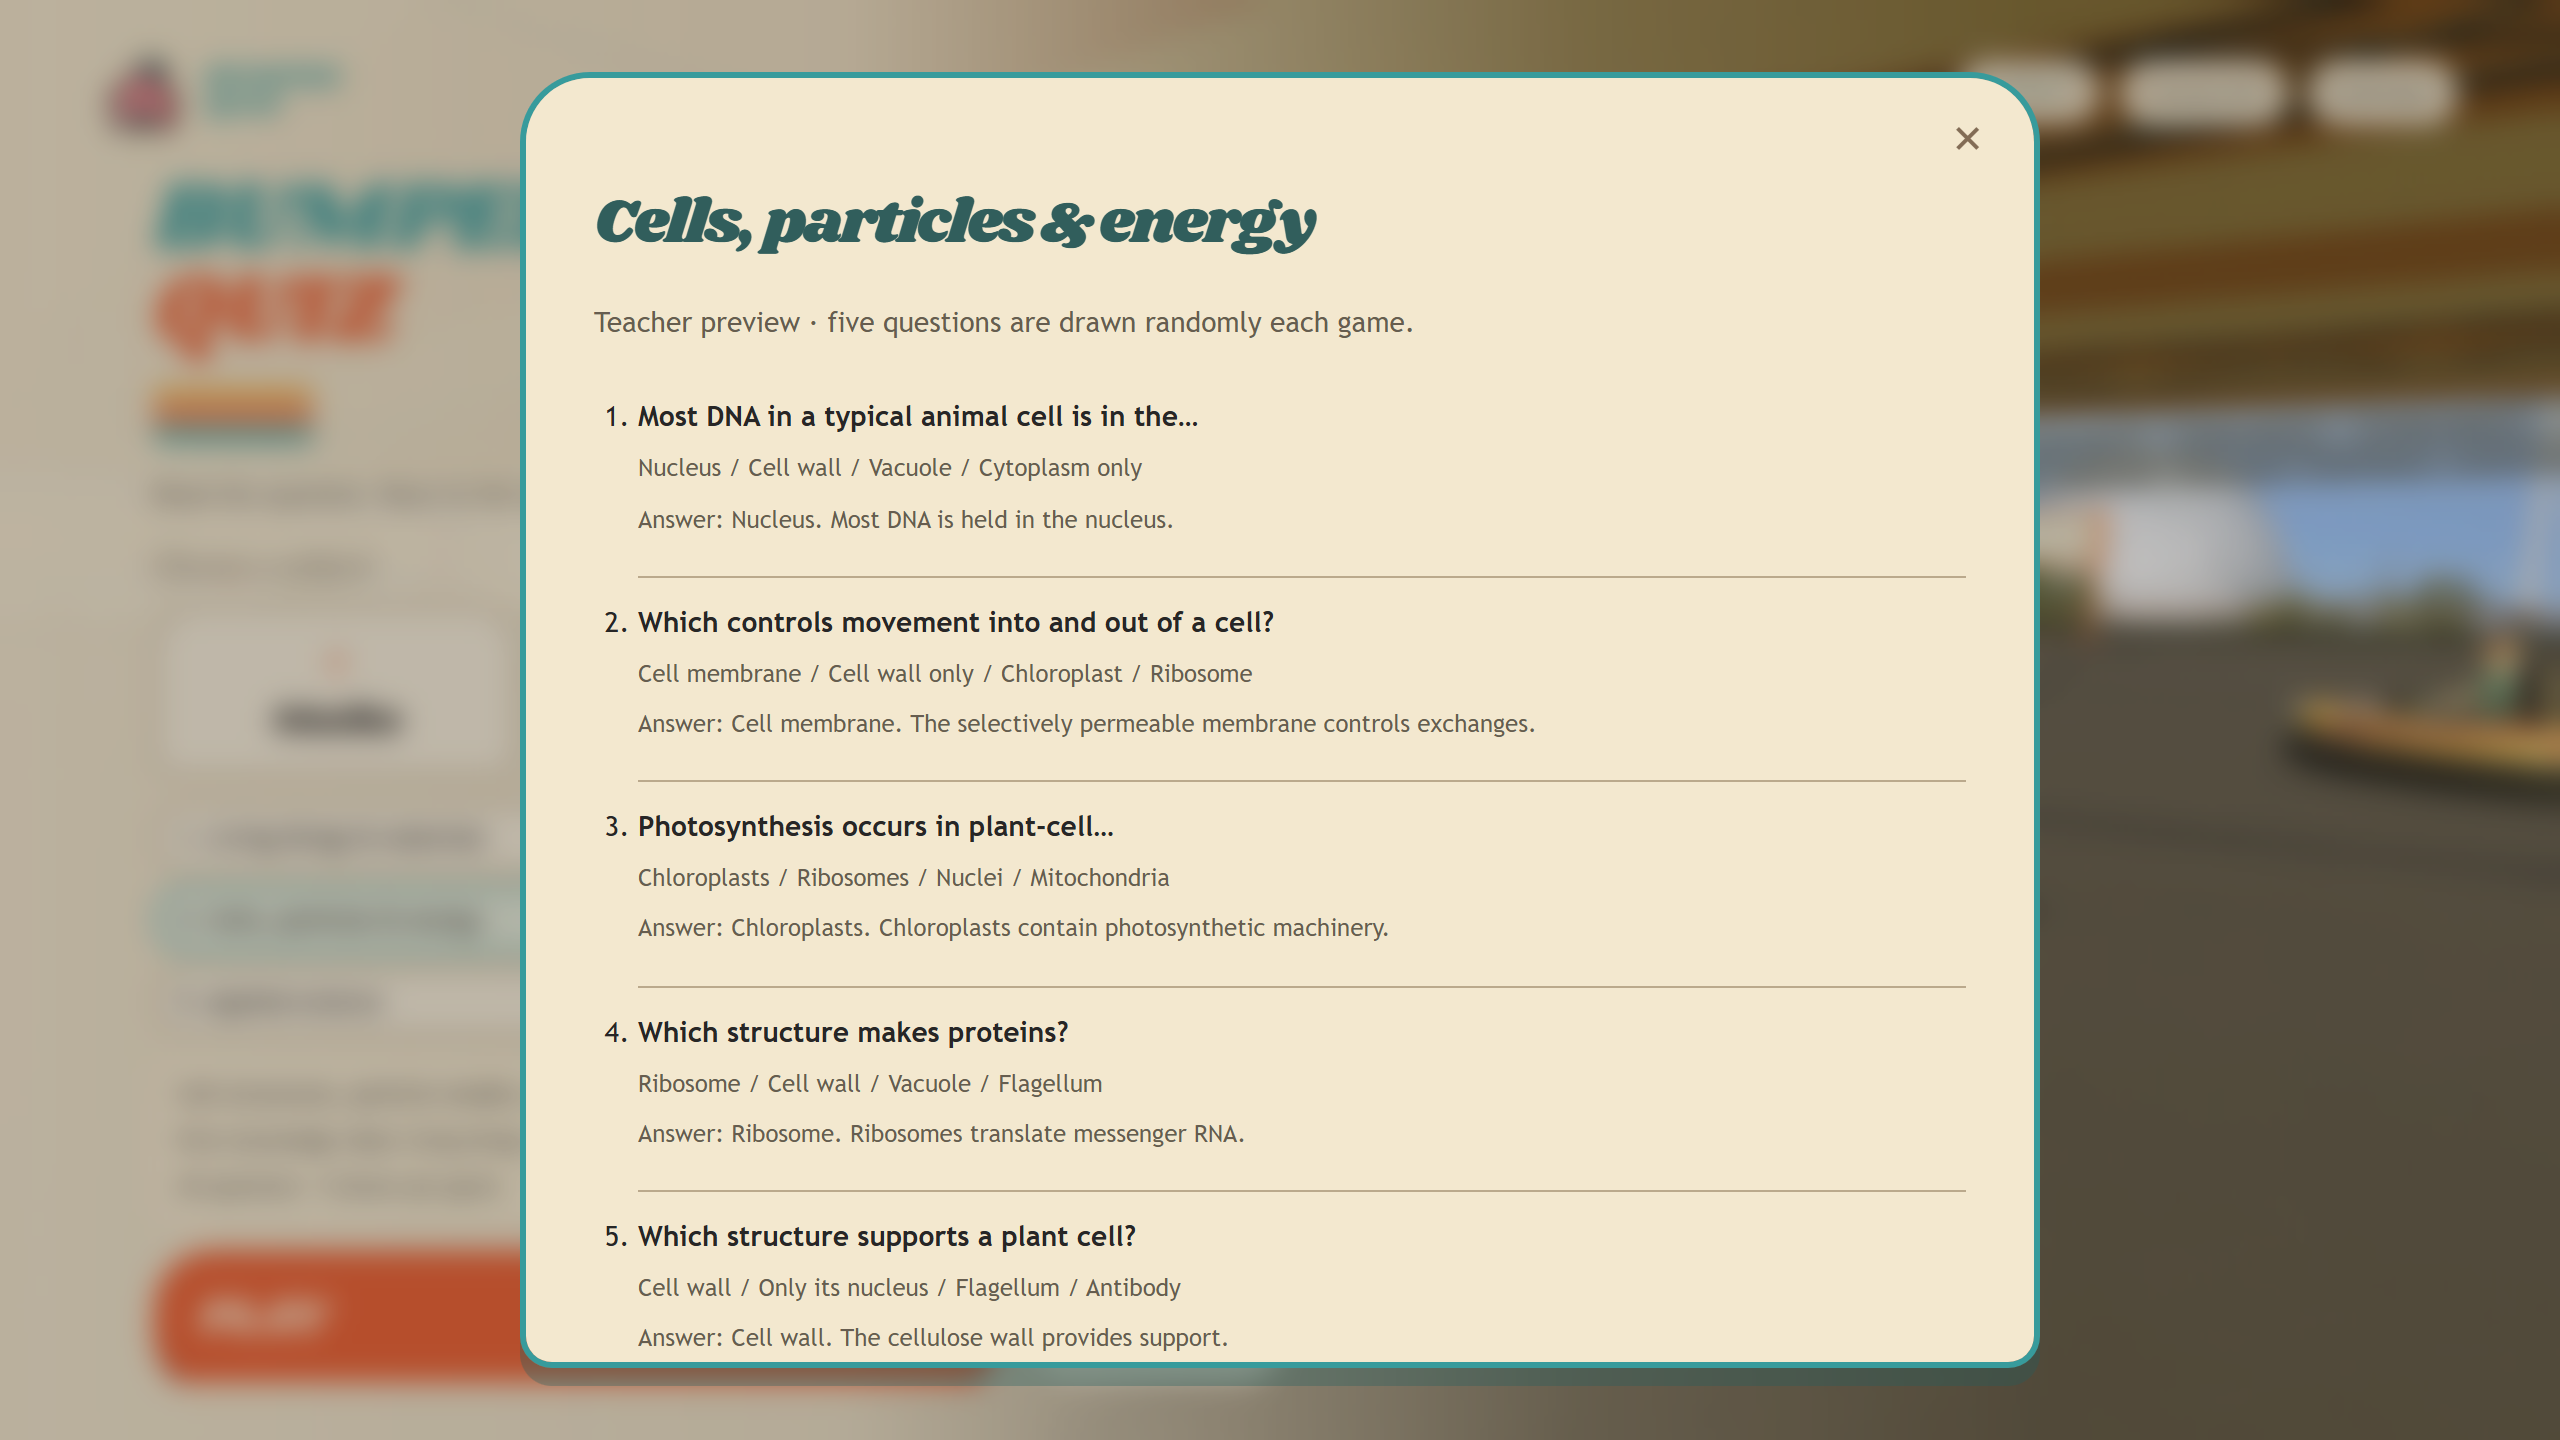
Task: Click 'Answer: Cell wall' explanation line
Action: 933,1338
